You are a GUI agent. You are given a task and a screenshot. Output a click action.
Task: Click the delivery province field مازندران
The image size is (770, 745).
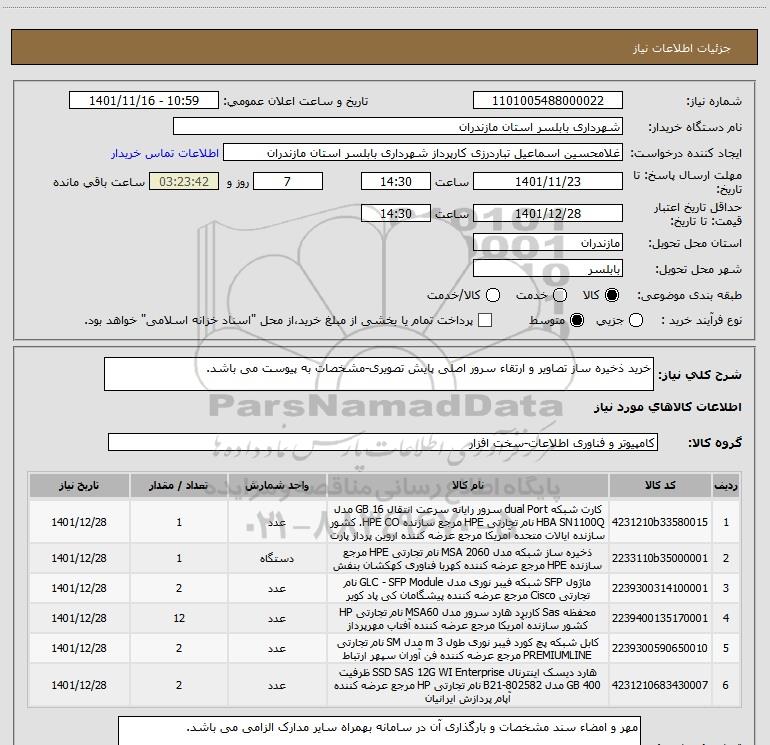[x=548, y=243]
